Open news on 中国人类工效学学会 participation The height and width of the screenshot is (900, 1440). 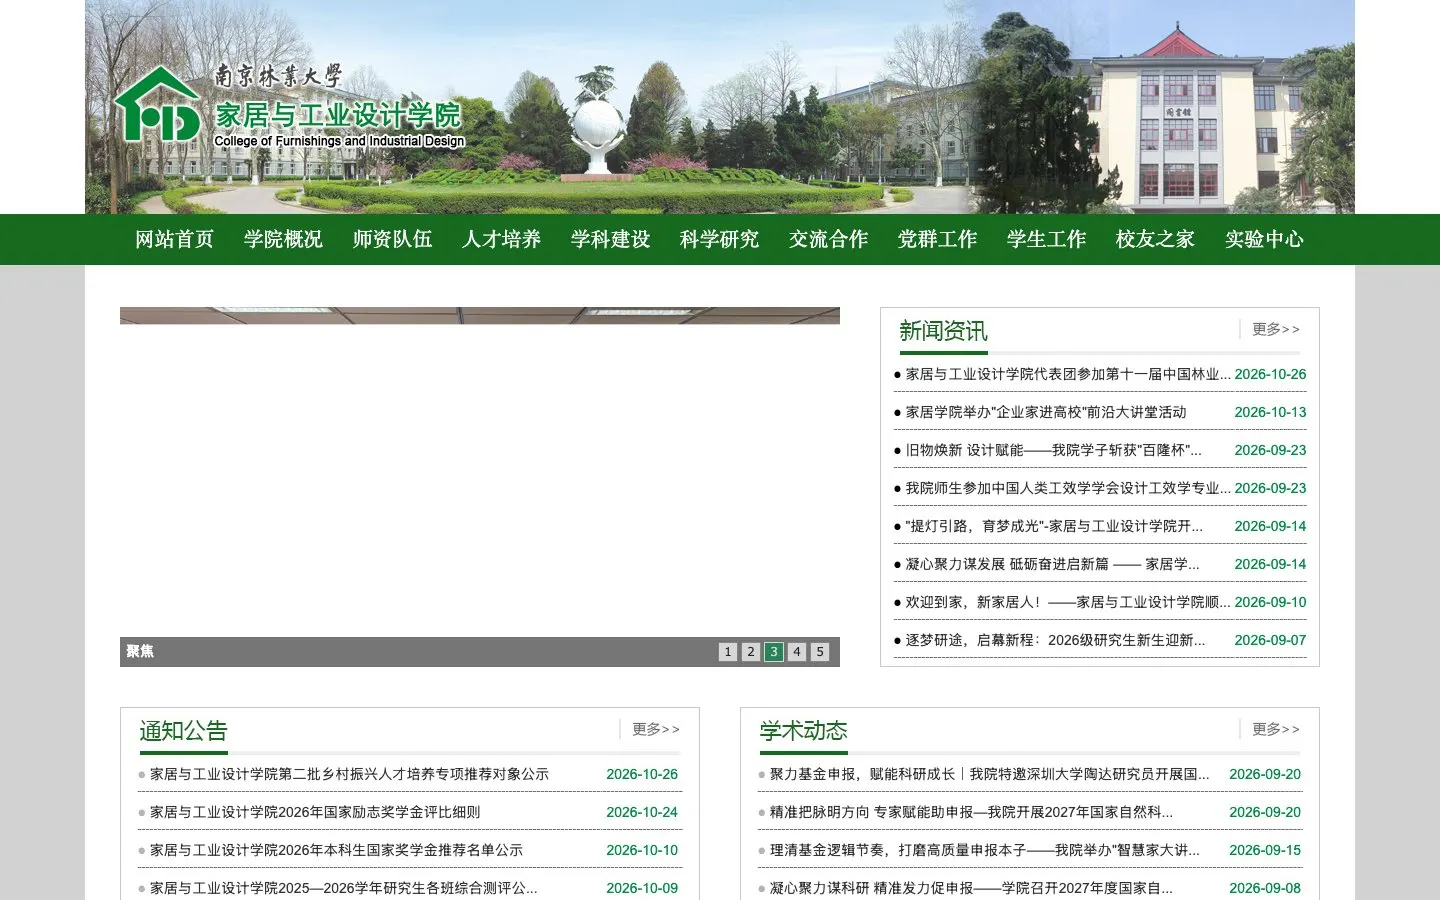(1068, 488)
